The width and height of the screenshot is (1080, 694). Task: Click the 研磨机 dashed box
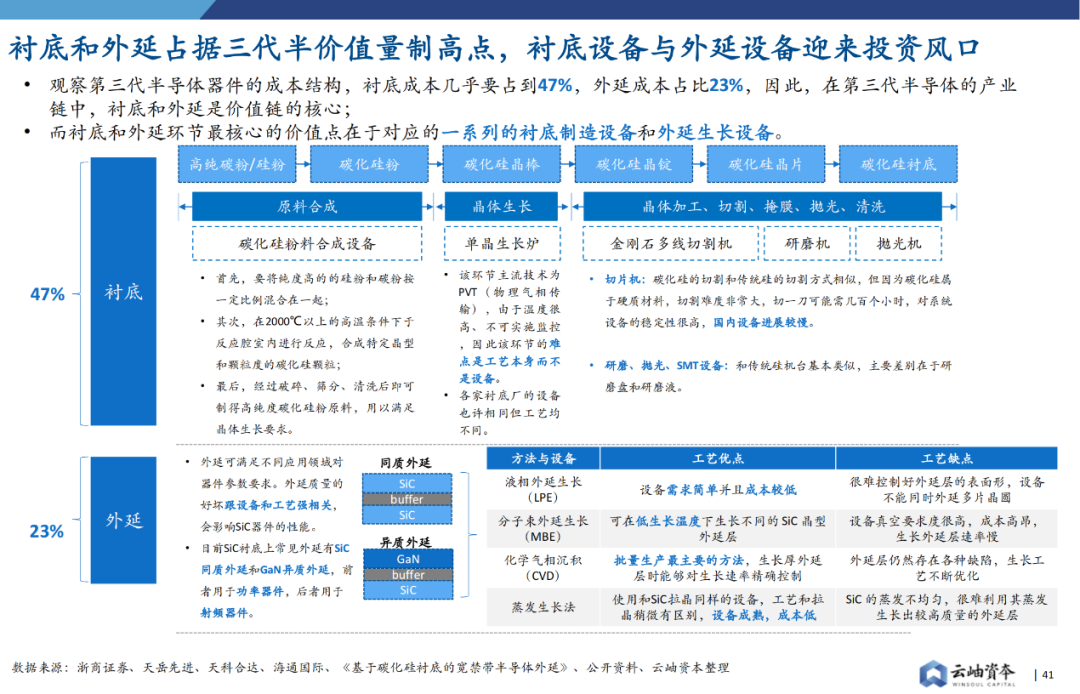tap(807, 243)
